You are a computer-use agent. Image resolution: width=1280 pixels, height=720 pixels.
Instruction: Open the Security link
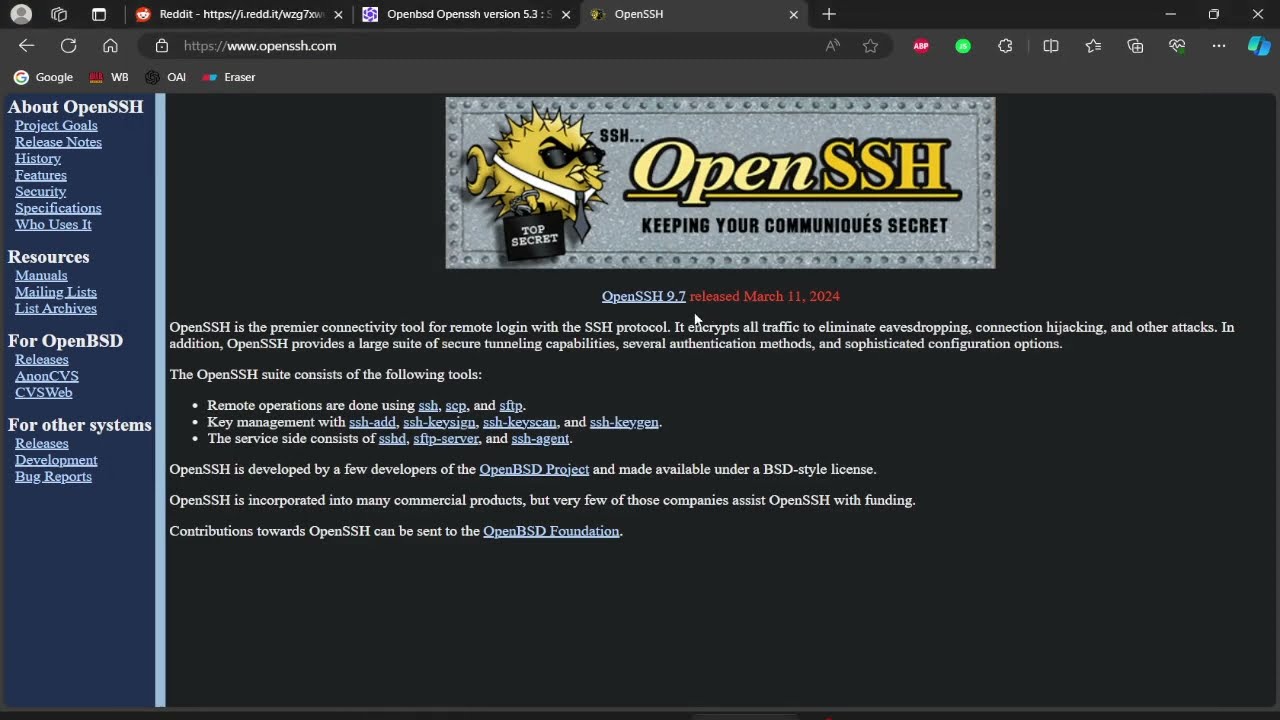click(x=40, y=191)
